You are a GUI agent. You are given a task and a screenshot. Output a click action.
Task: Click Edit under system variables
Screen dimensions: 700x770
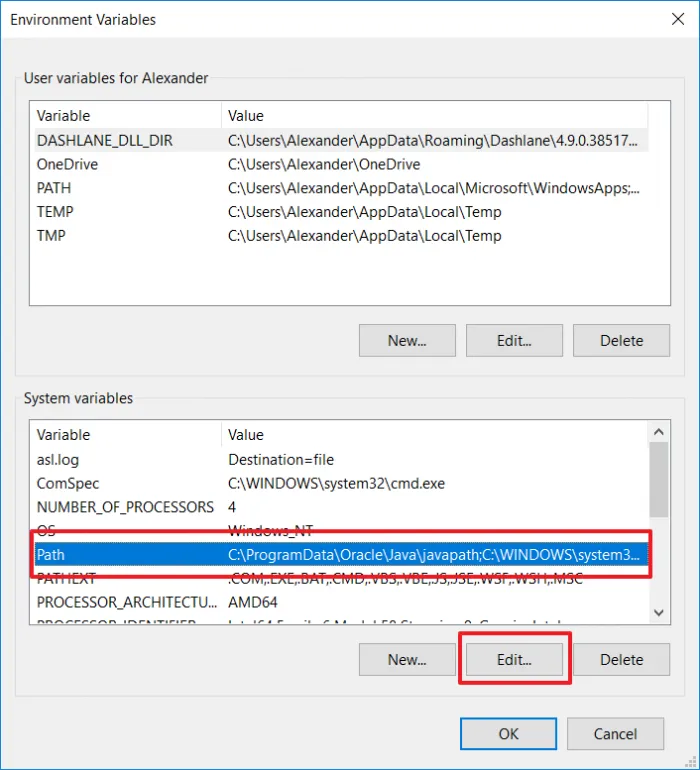click(x=514, y=660)
